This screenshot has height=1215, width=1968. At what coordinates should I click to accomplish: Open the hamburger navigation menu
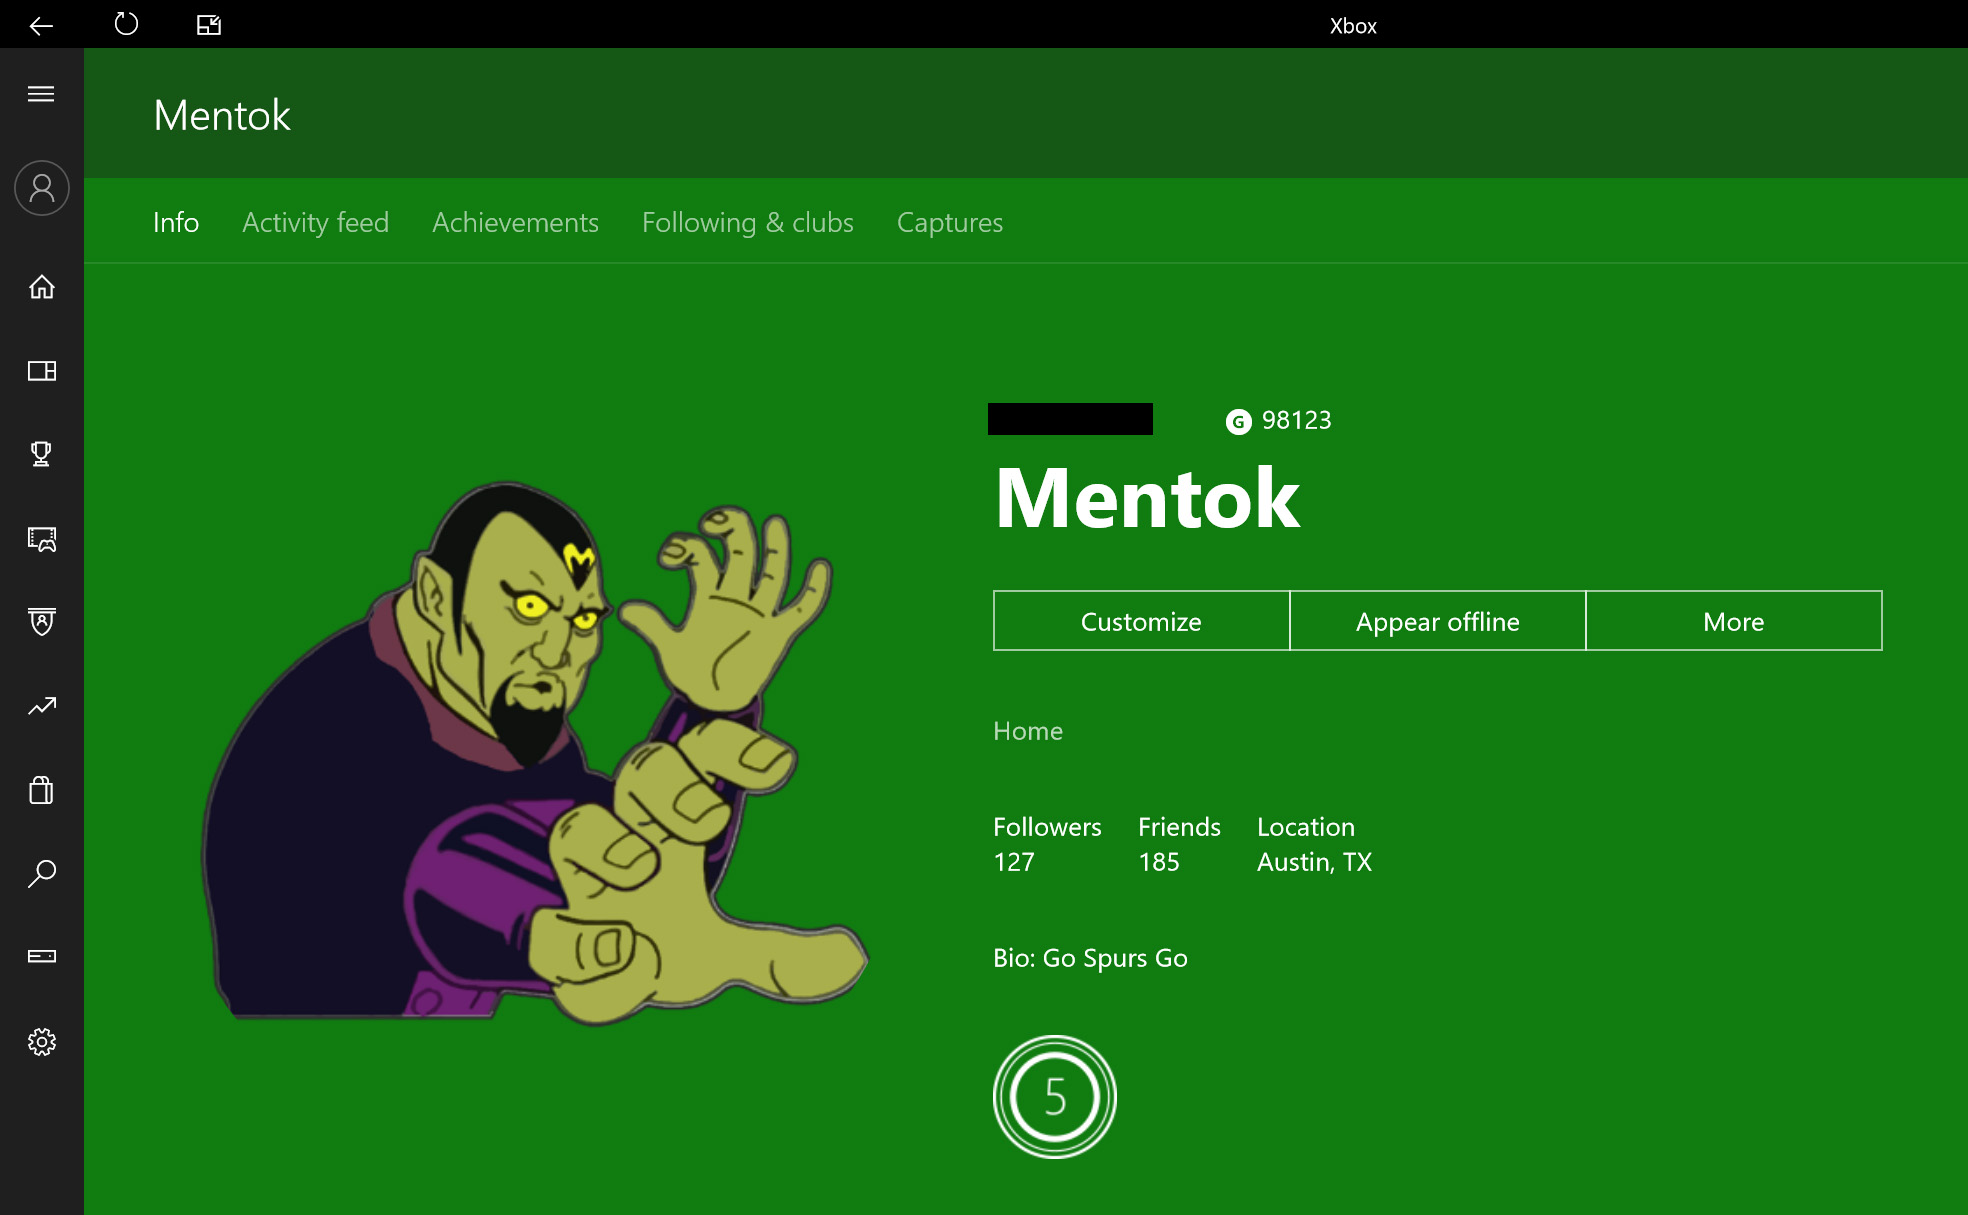click(41, 94)
